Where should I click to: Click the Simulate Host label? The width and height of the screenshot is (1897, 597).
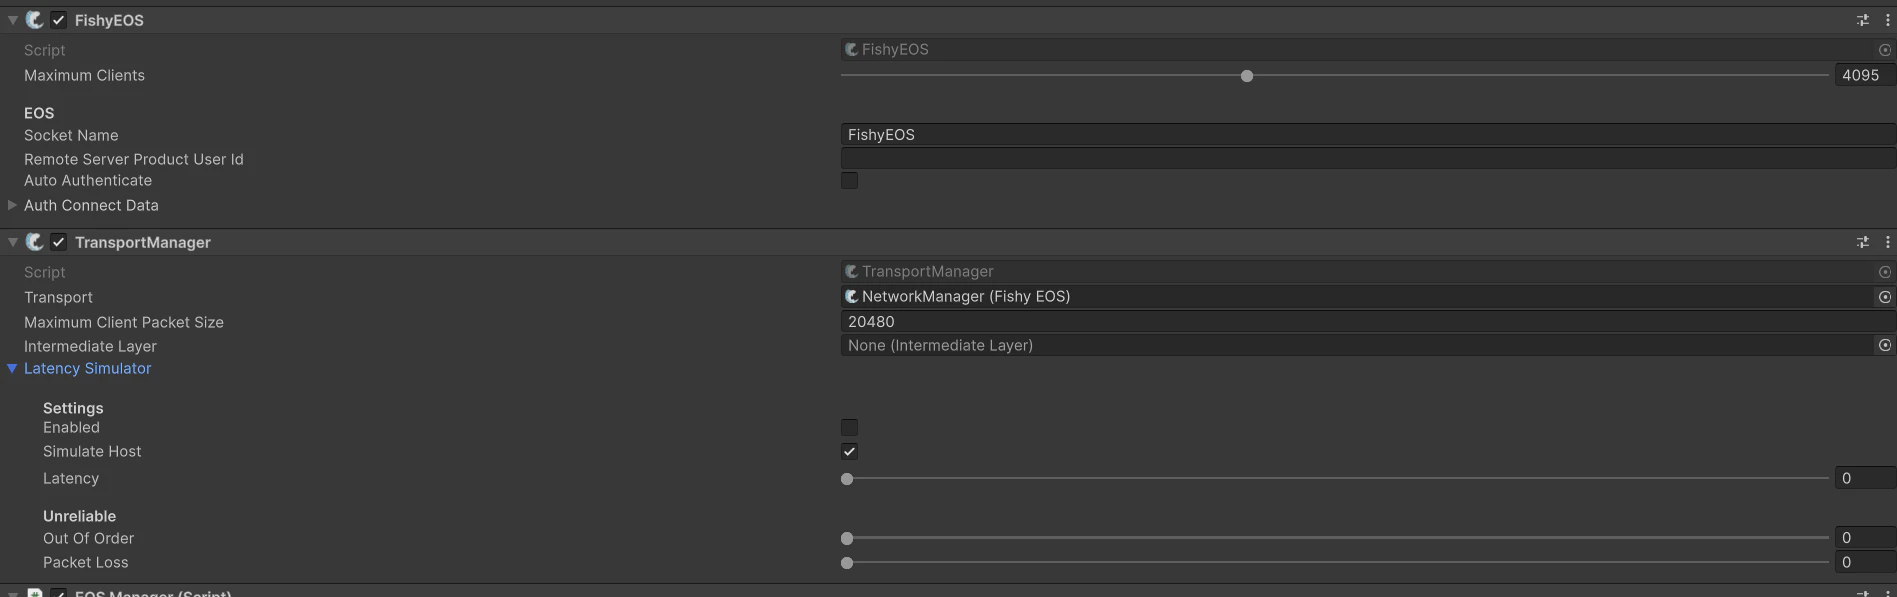(92, 451)
